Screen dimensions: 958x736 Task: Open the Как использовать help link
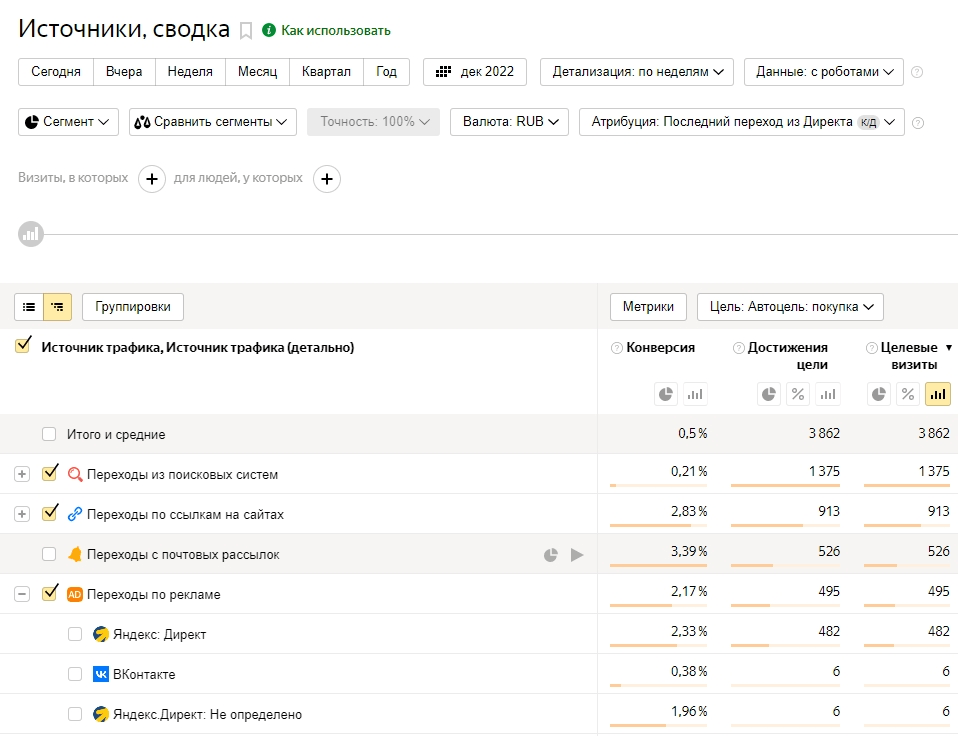click(335, 31)
